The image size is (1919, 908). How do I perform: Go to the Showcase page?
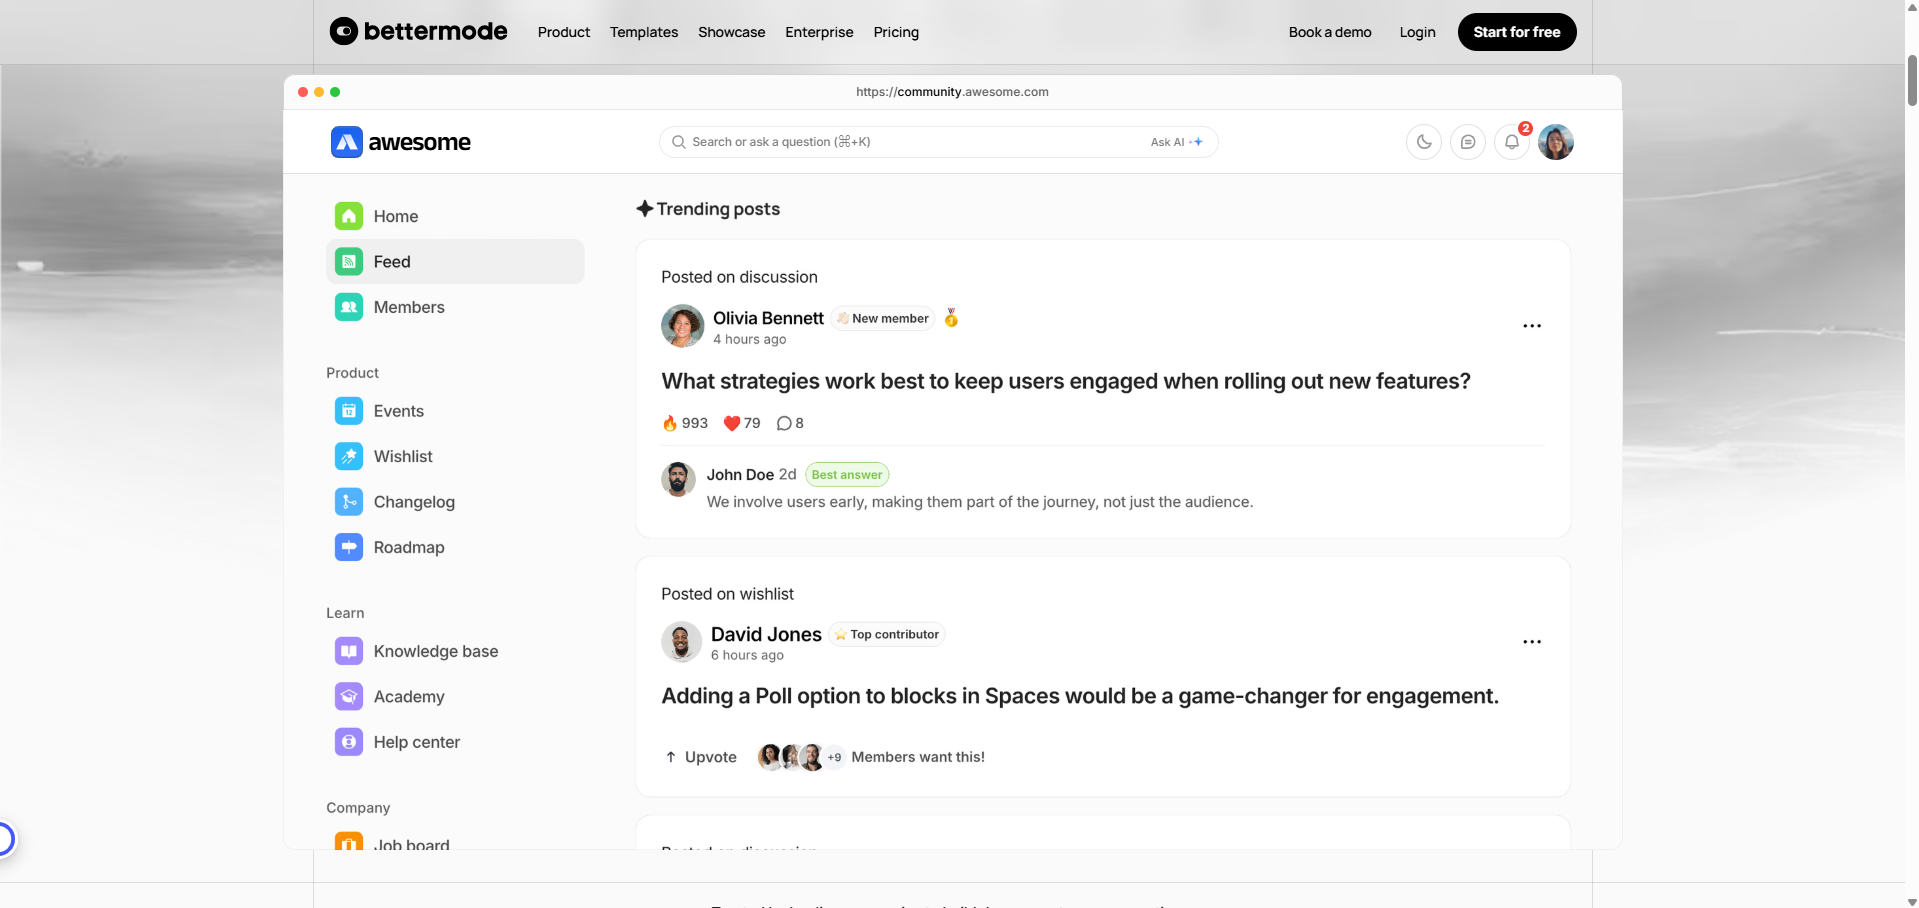click(731, 32)
